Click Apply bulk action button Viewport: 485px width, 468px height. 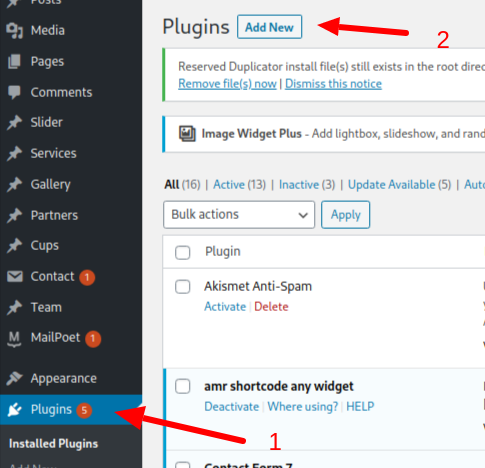[345, 215]
